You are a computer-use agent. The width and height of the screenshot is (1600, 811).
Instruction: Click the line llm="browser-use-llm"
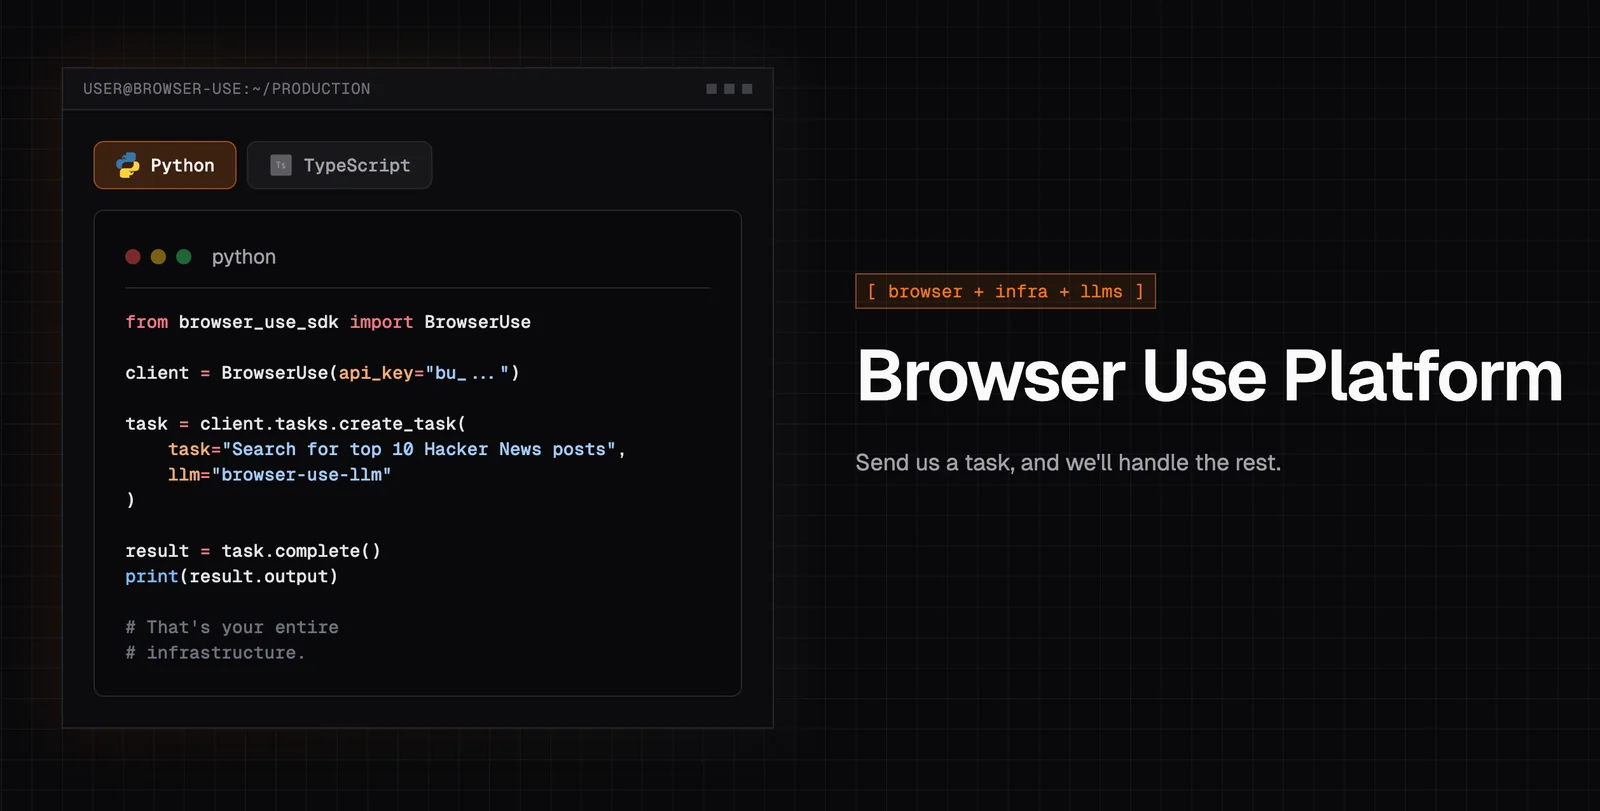280,475
